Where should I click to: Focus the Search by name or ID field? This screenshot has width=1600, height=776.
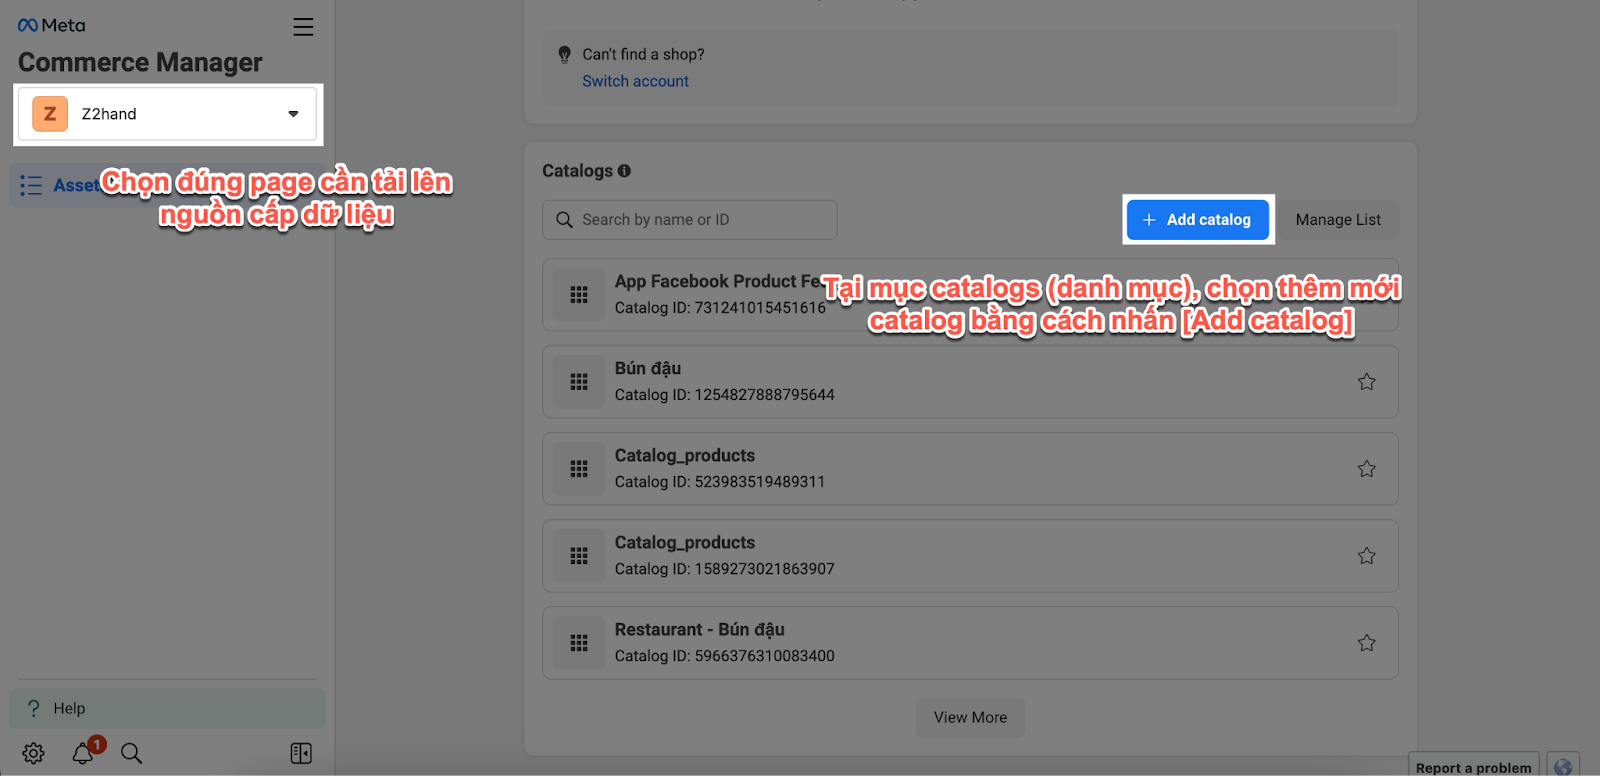[x=690, y=220]
